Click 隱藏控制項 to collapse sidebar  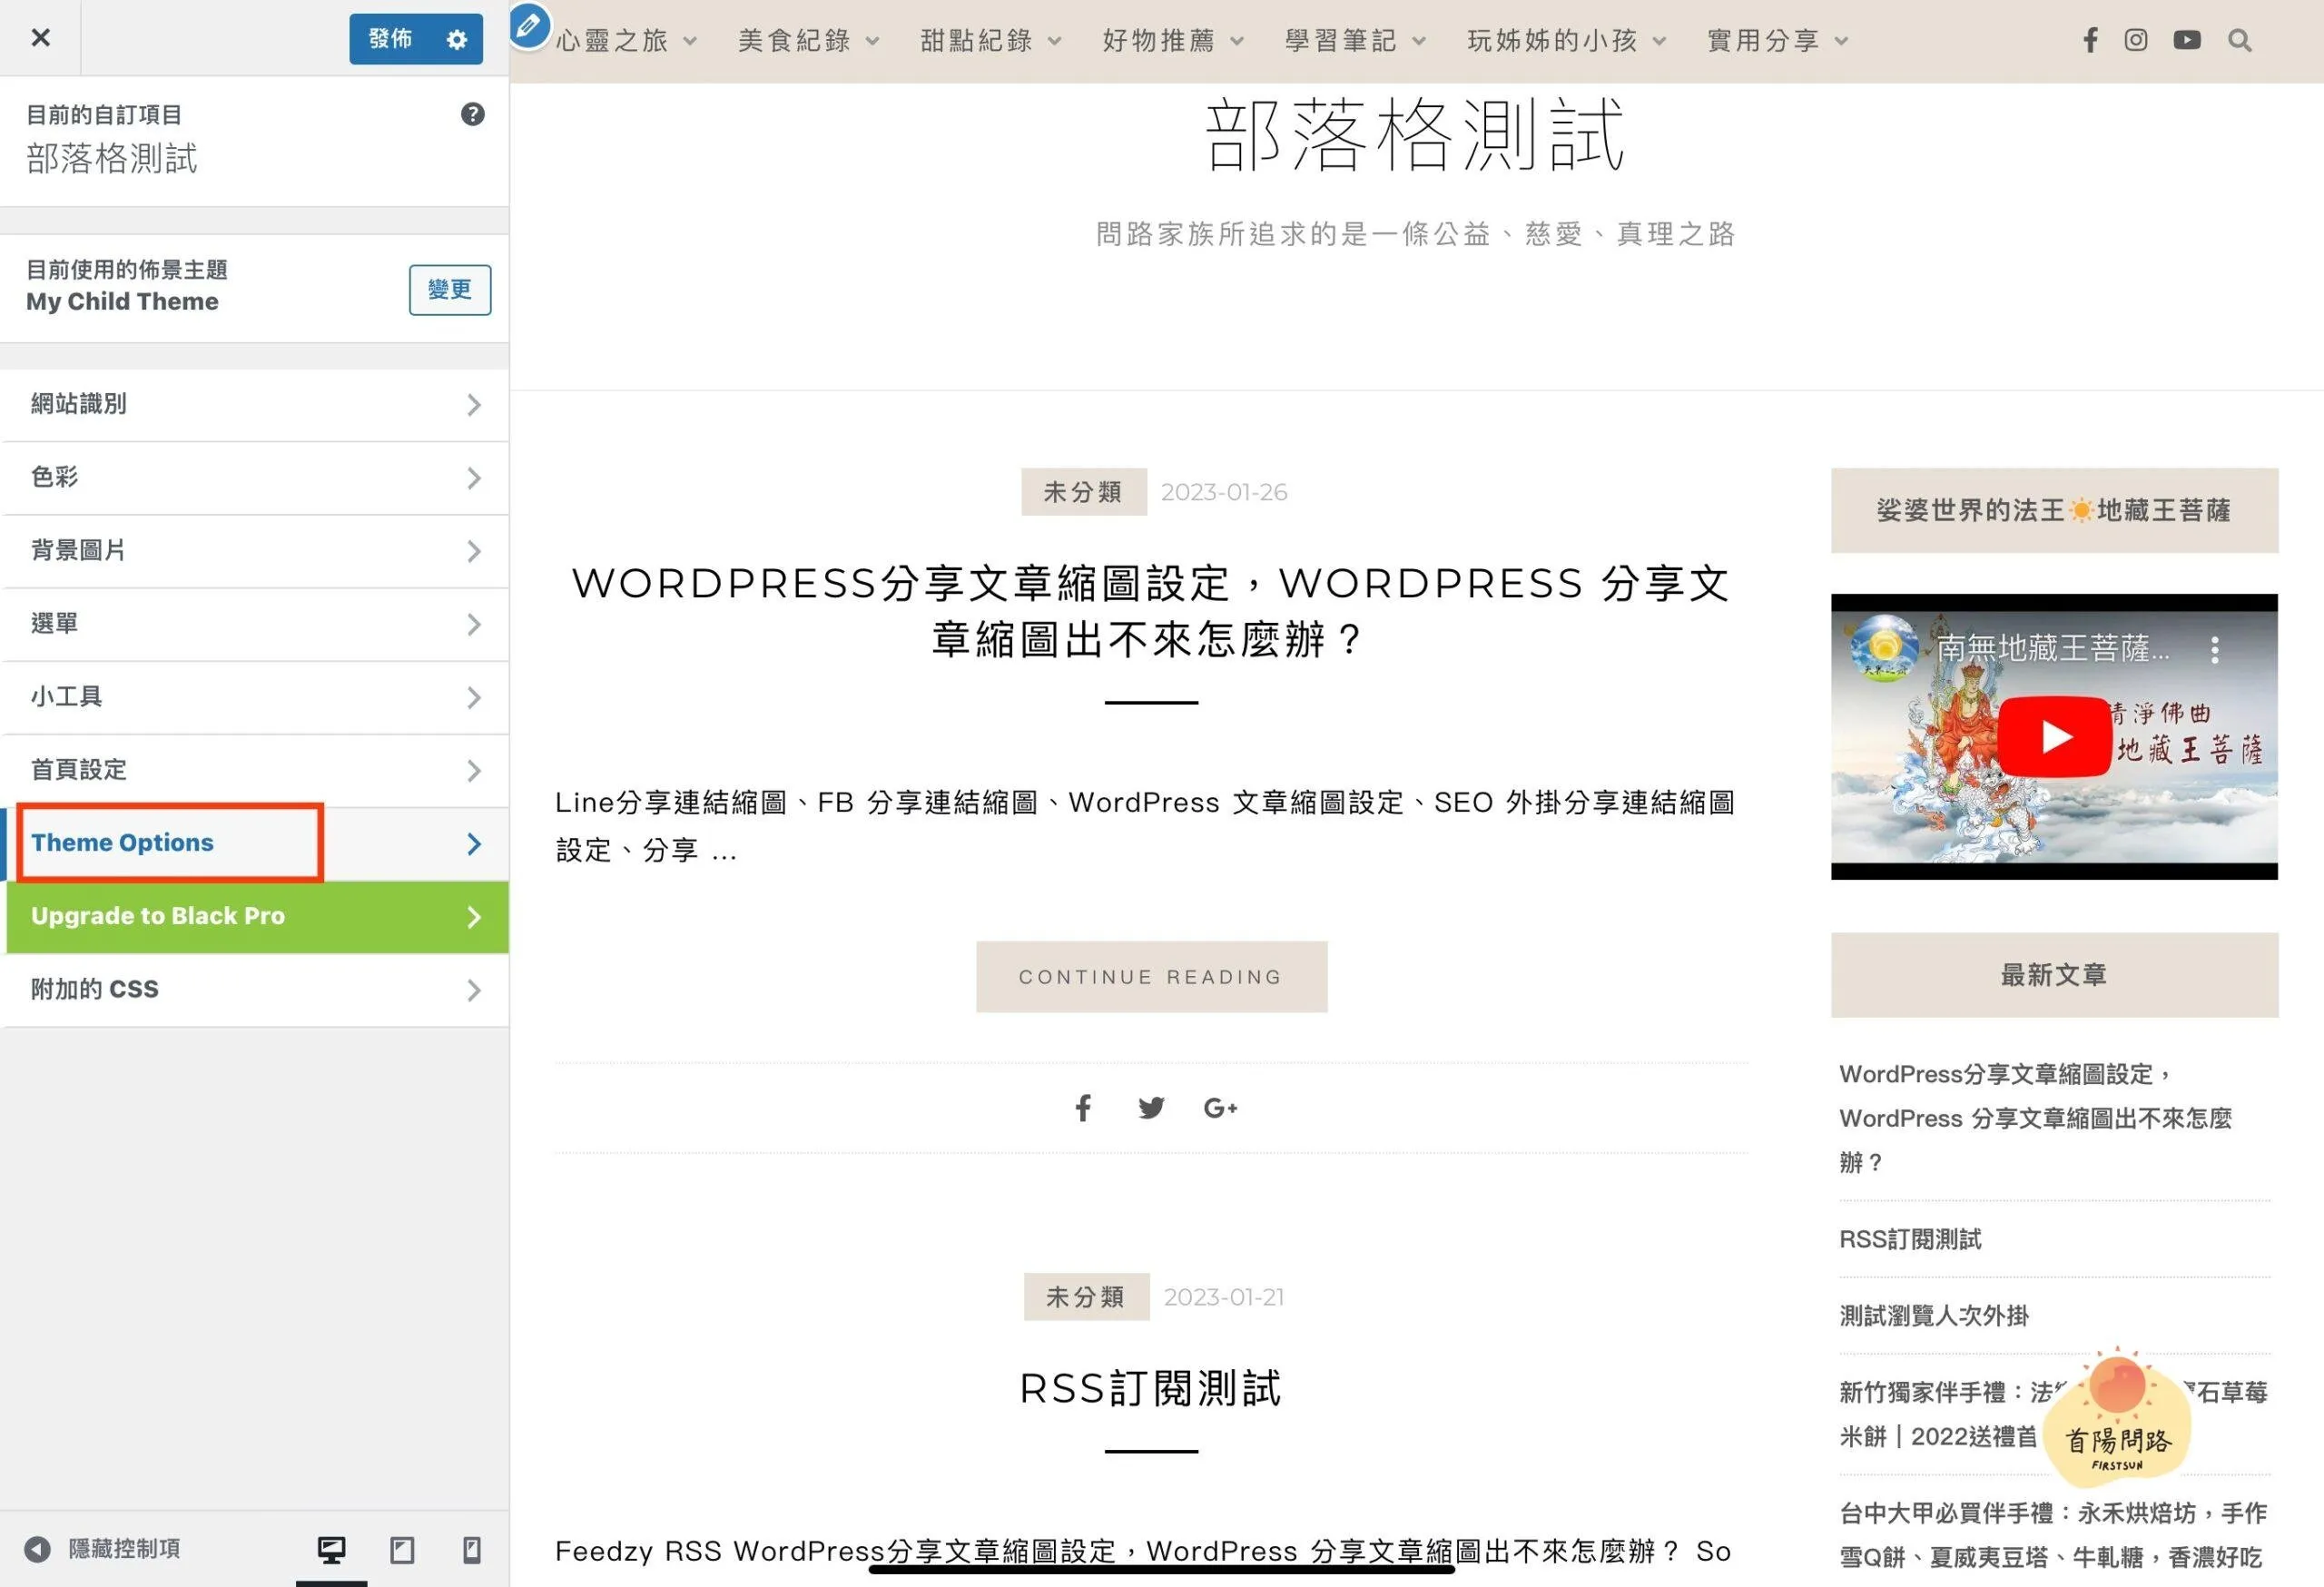tap(105, 1549)
